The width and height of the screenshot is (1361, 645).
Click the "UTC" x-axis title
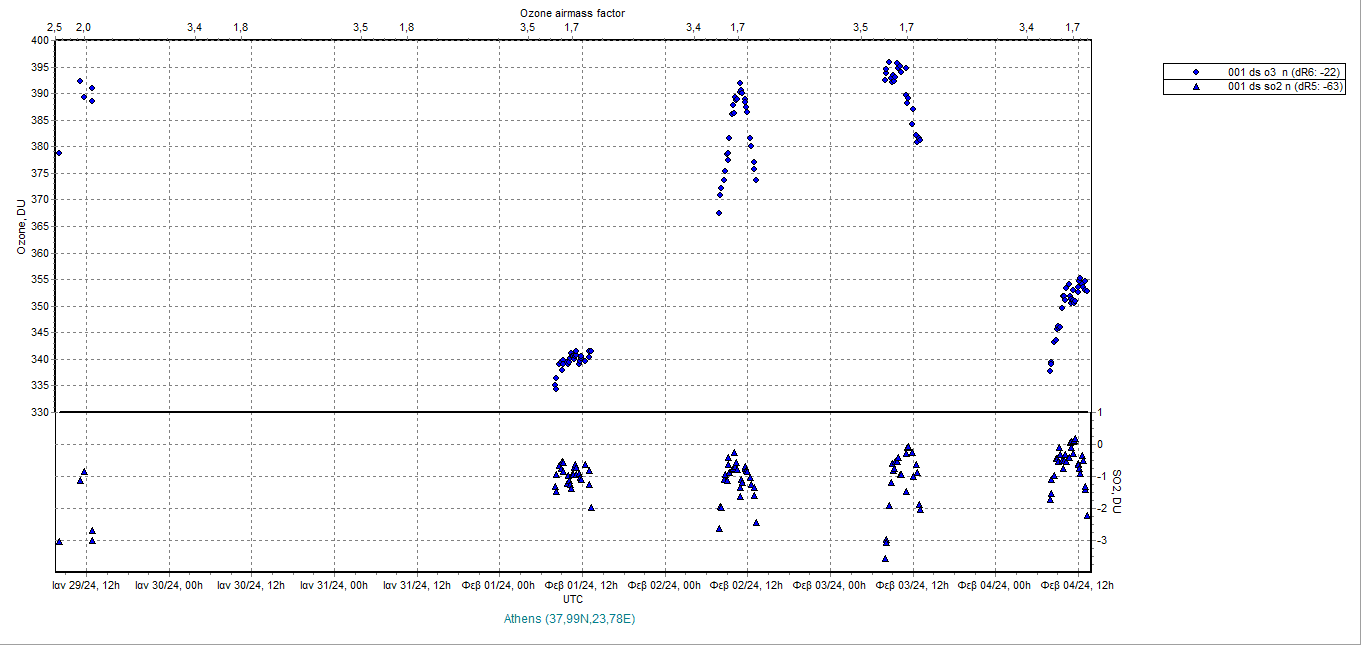573,599
